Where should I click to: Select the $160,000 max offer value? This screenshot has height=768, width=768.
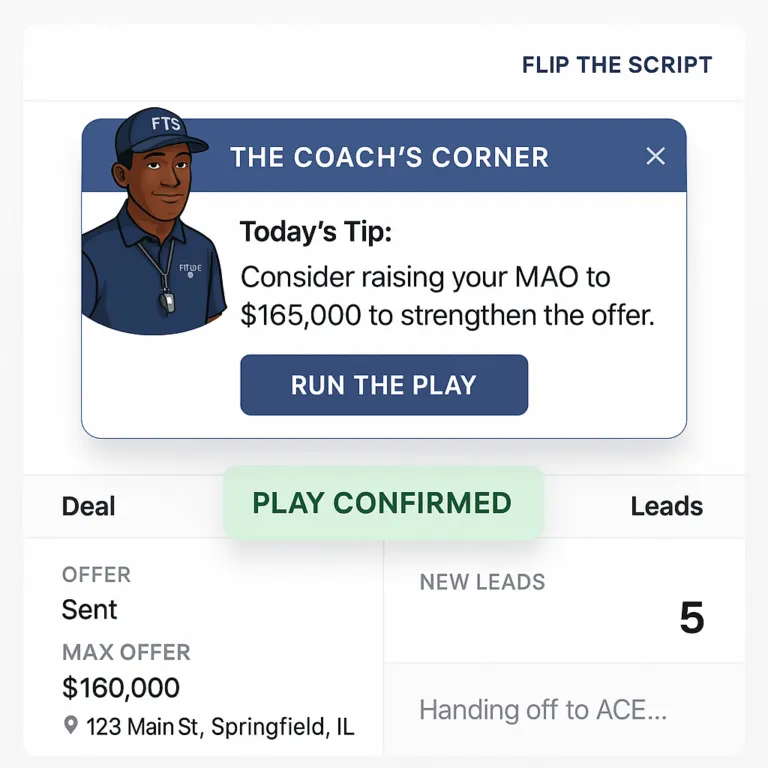(x=121, y=688)
